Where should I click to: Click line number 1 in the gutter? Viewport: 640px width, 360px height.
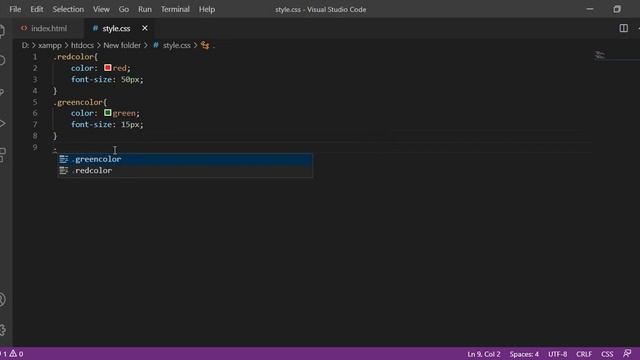click(35, 57)
